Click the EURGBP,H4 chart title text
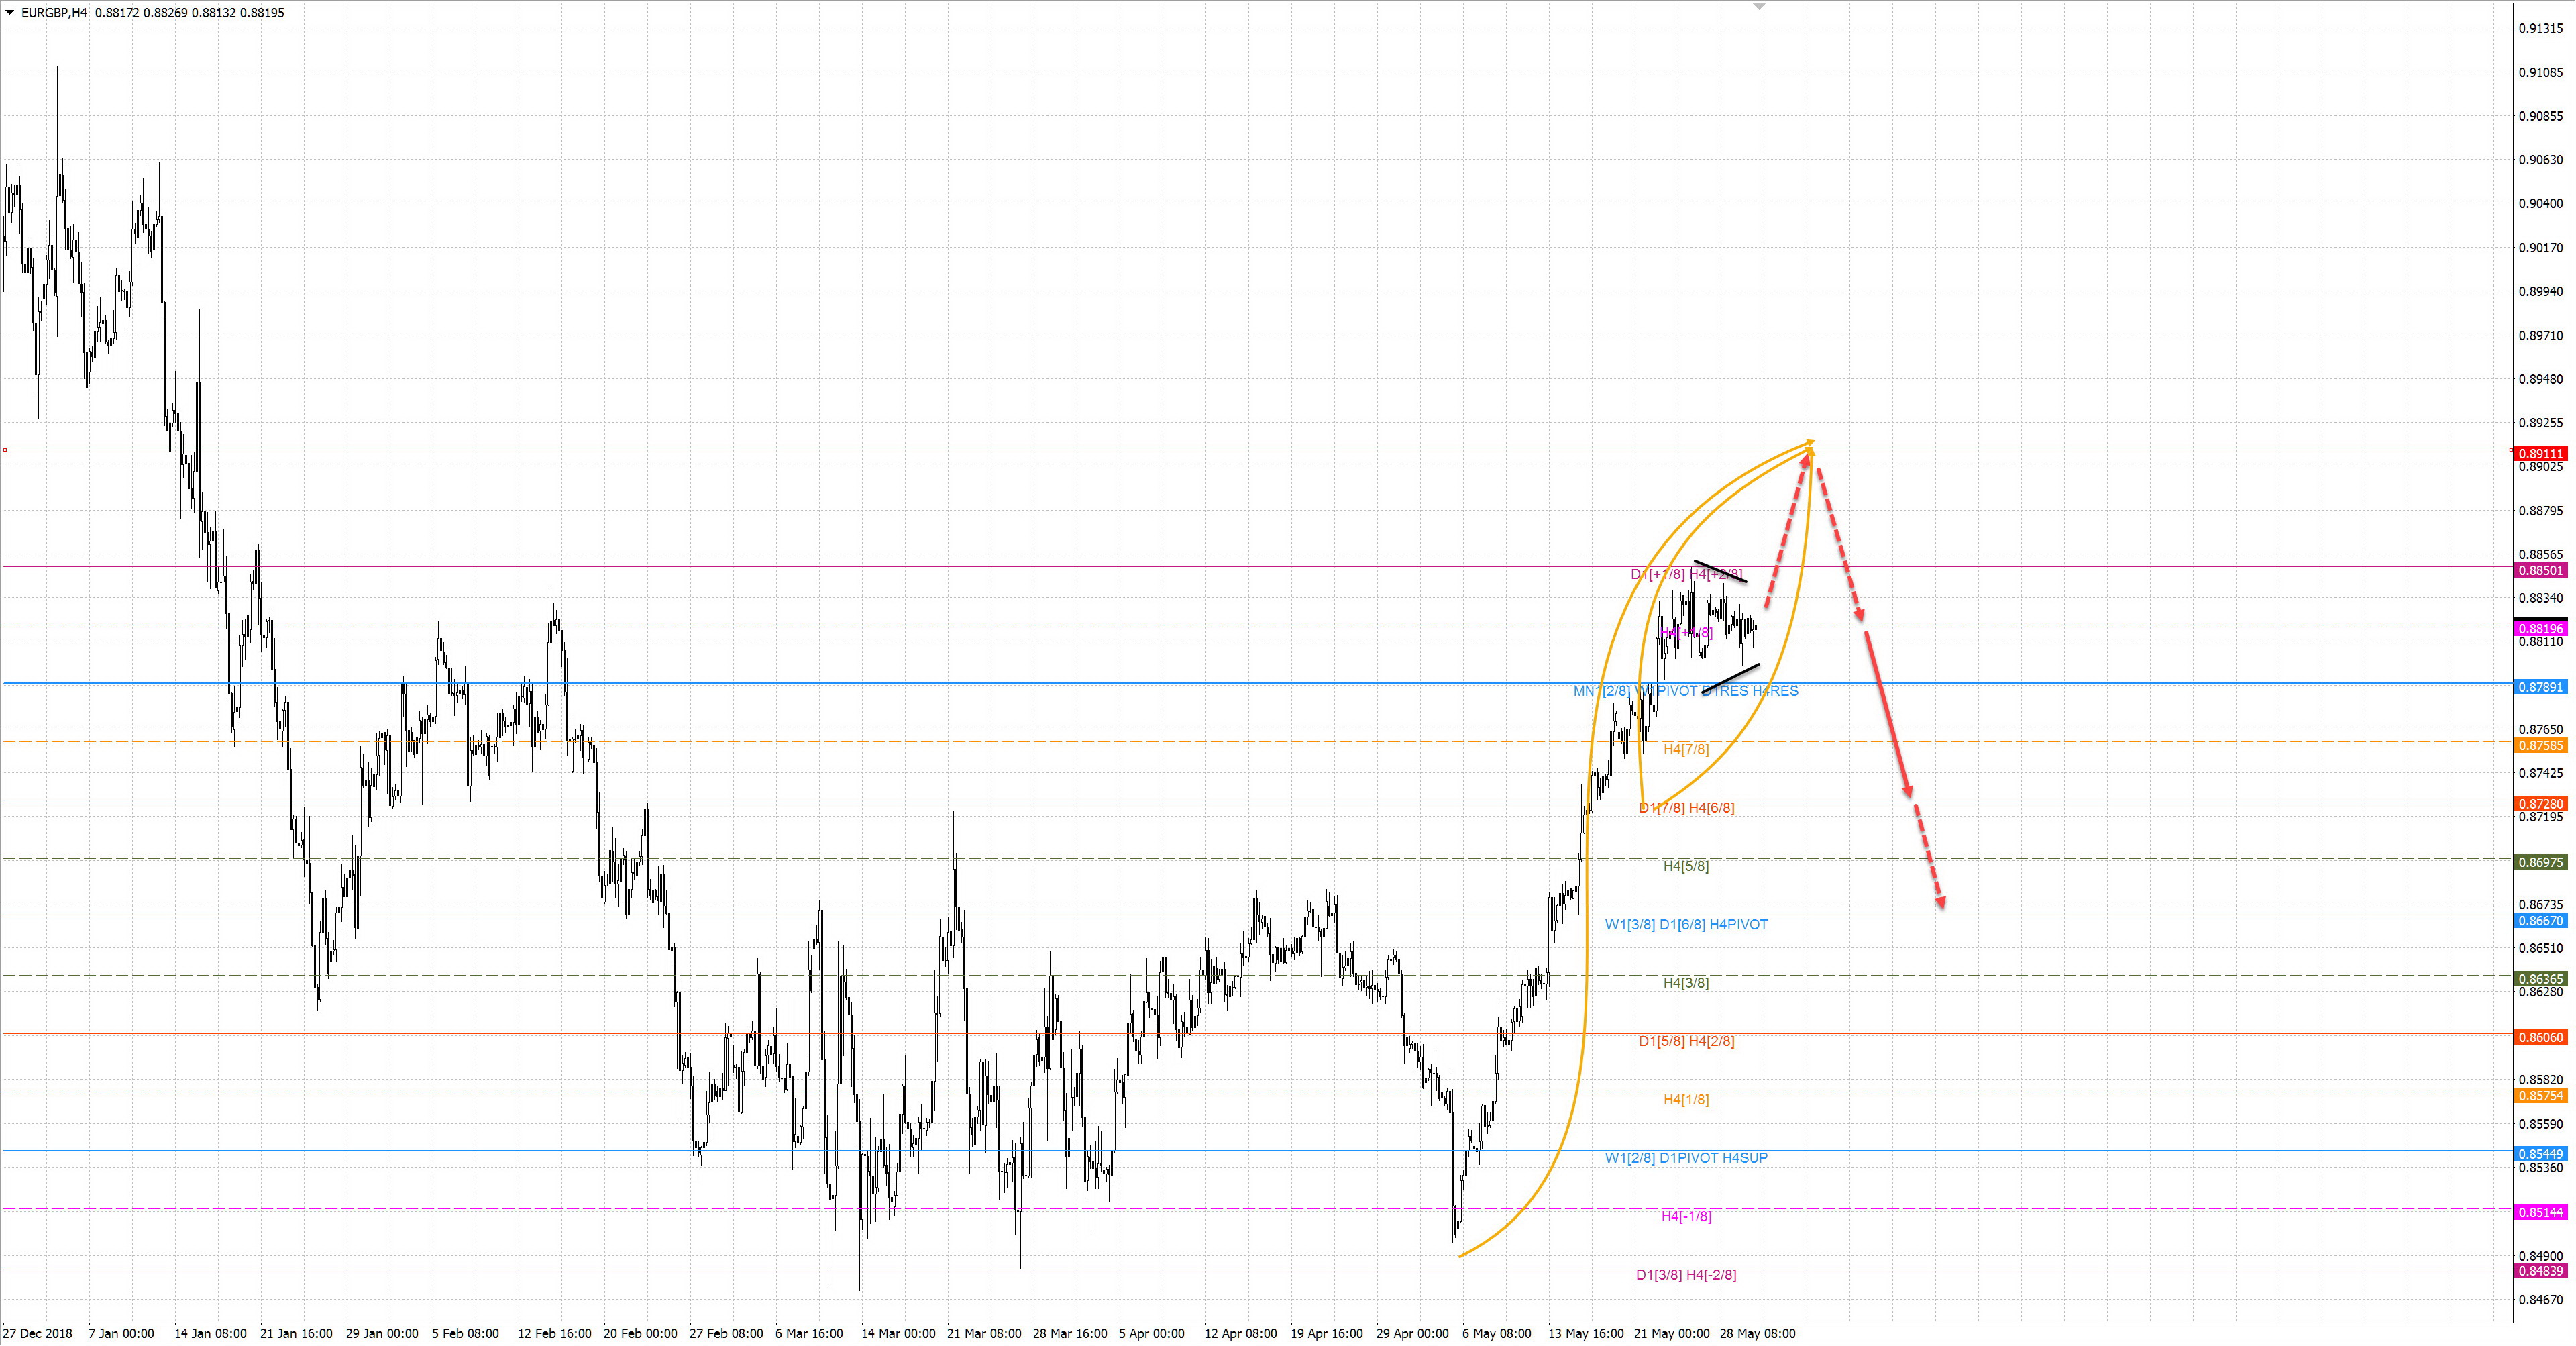The height and width of the screenshot is (1346, 2576). [54, 13]
